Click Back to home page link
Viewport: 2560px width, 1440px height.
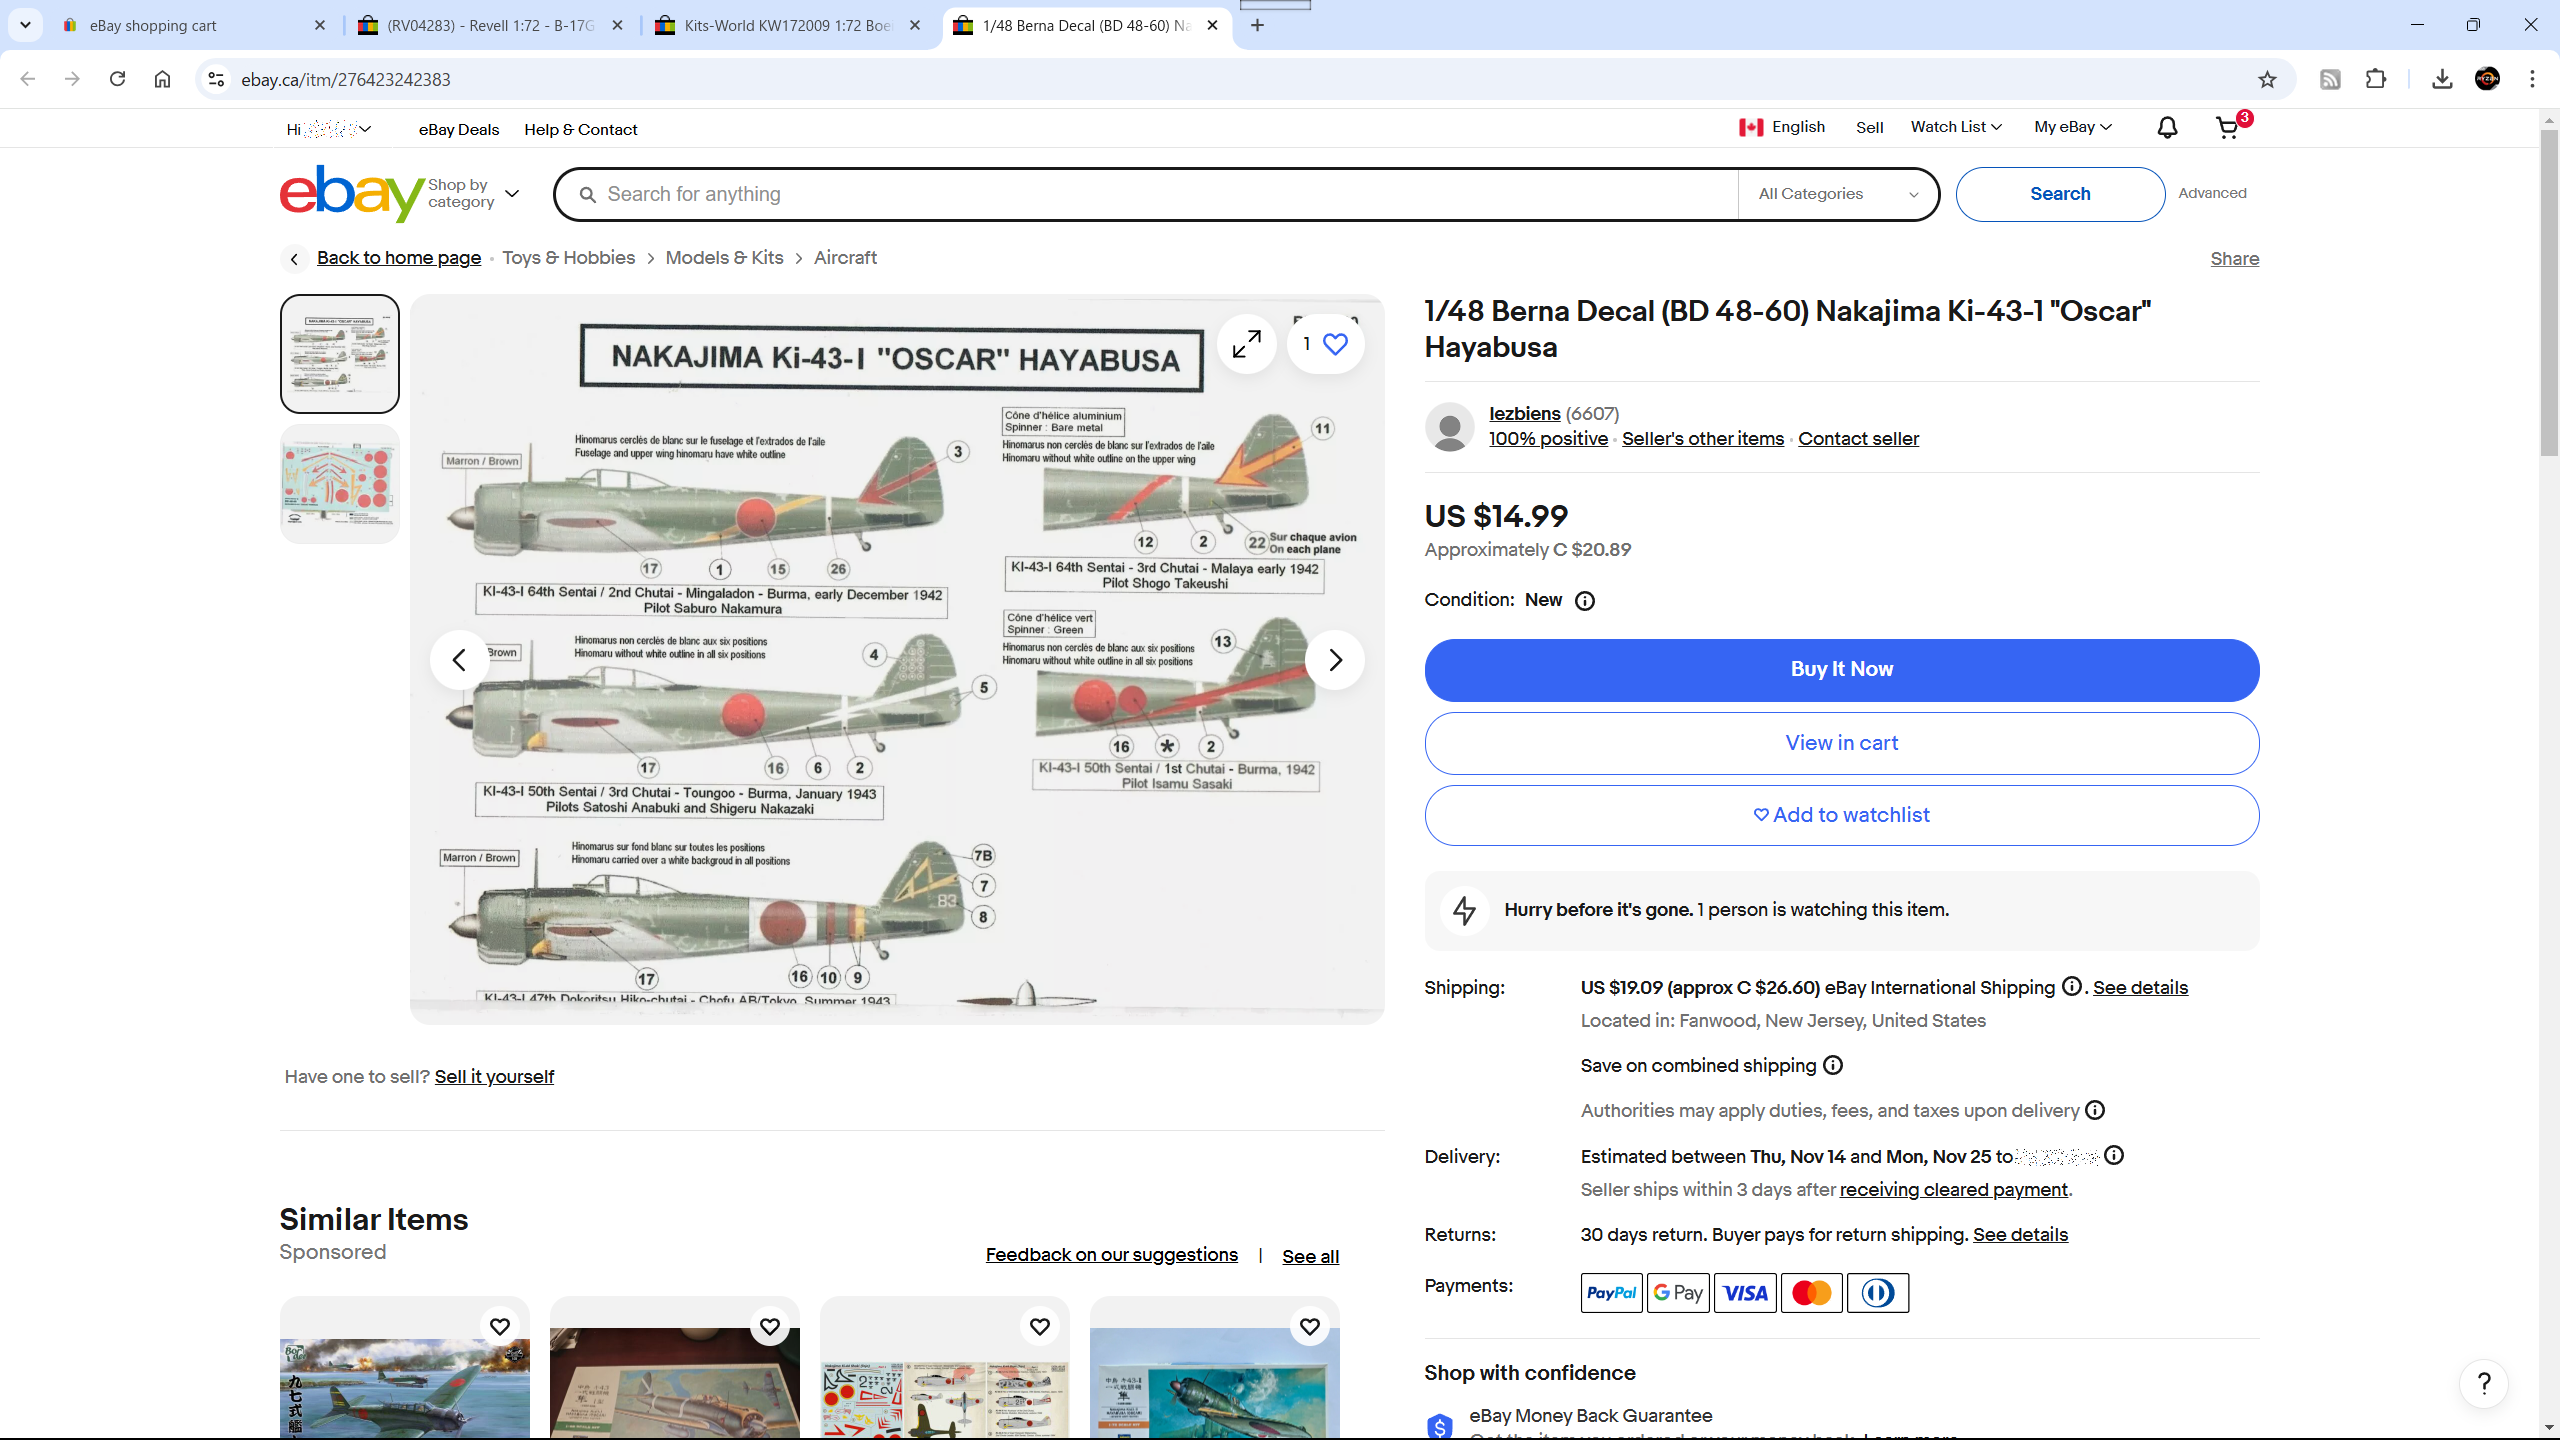398,258
